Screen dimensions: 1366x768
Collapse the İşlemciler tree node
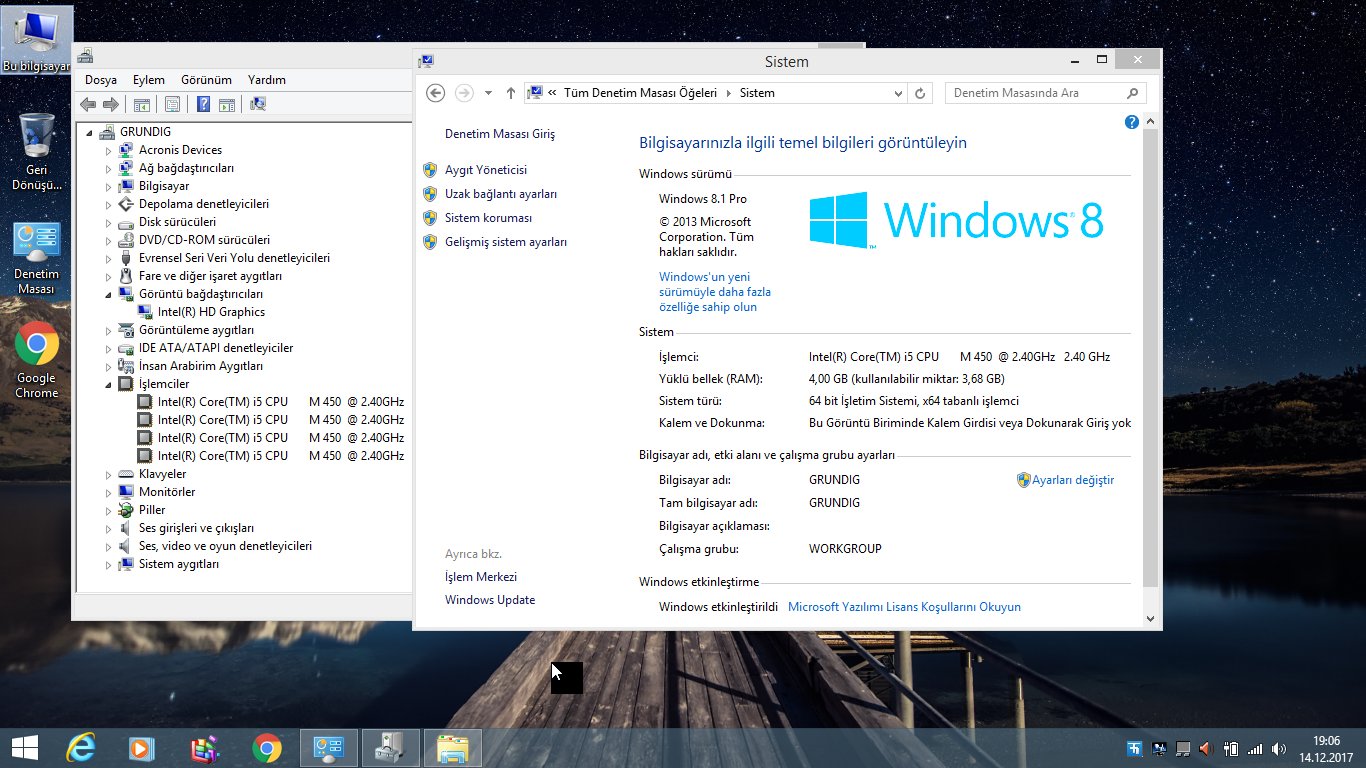(109, 384)
